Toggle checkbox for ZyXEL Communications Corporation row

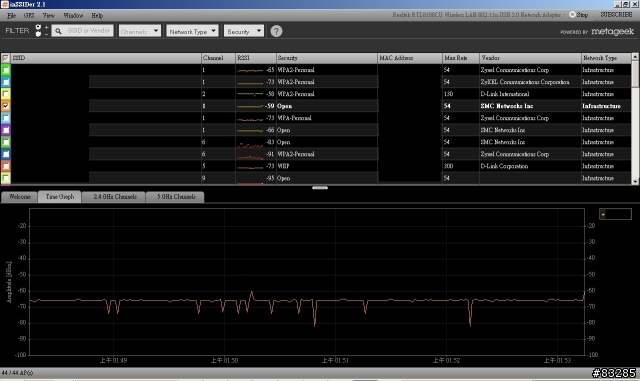tap(6, 82)
